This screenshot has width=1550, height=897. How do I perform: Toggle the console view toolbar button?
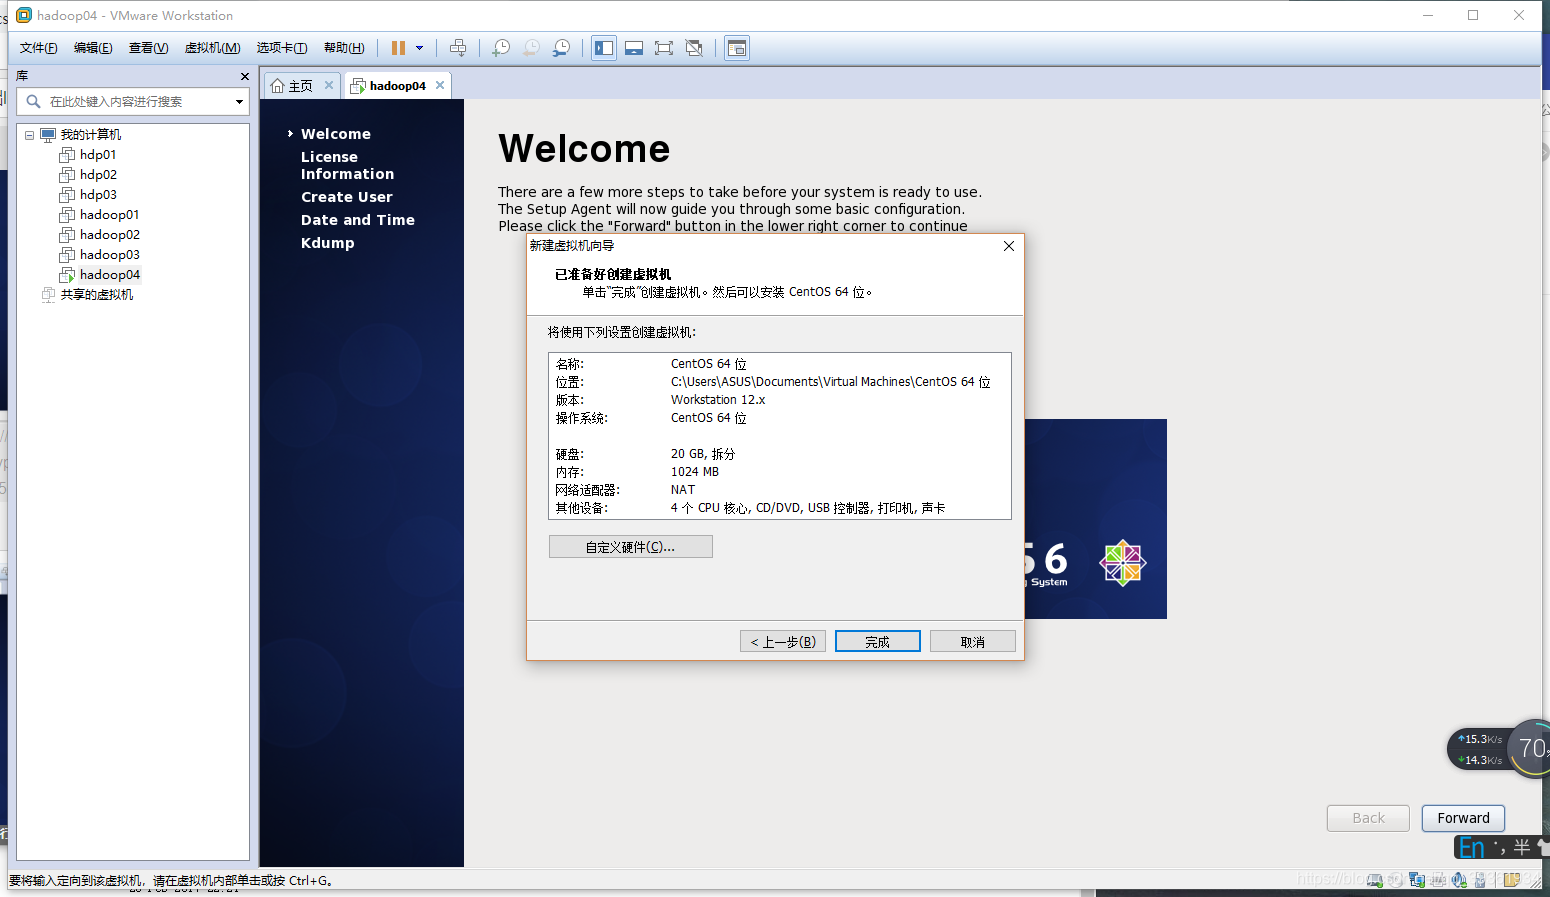737,48
